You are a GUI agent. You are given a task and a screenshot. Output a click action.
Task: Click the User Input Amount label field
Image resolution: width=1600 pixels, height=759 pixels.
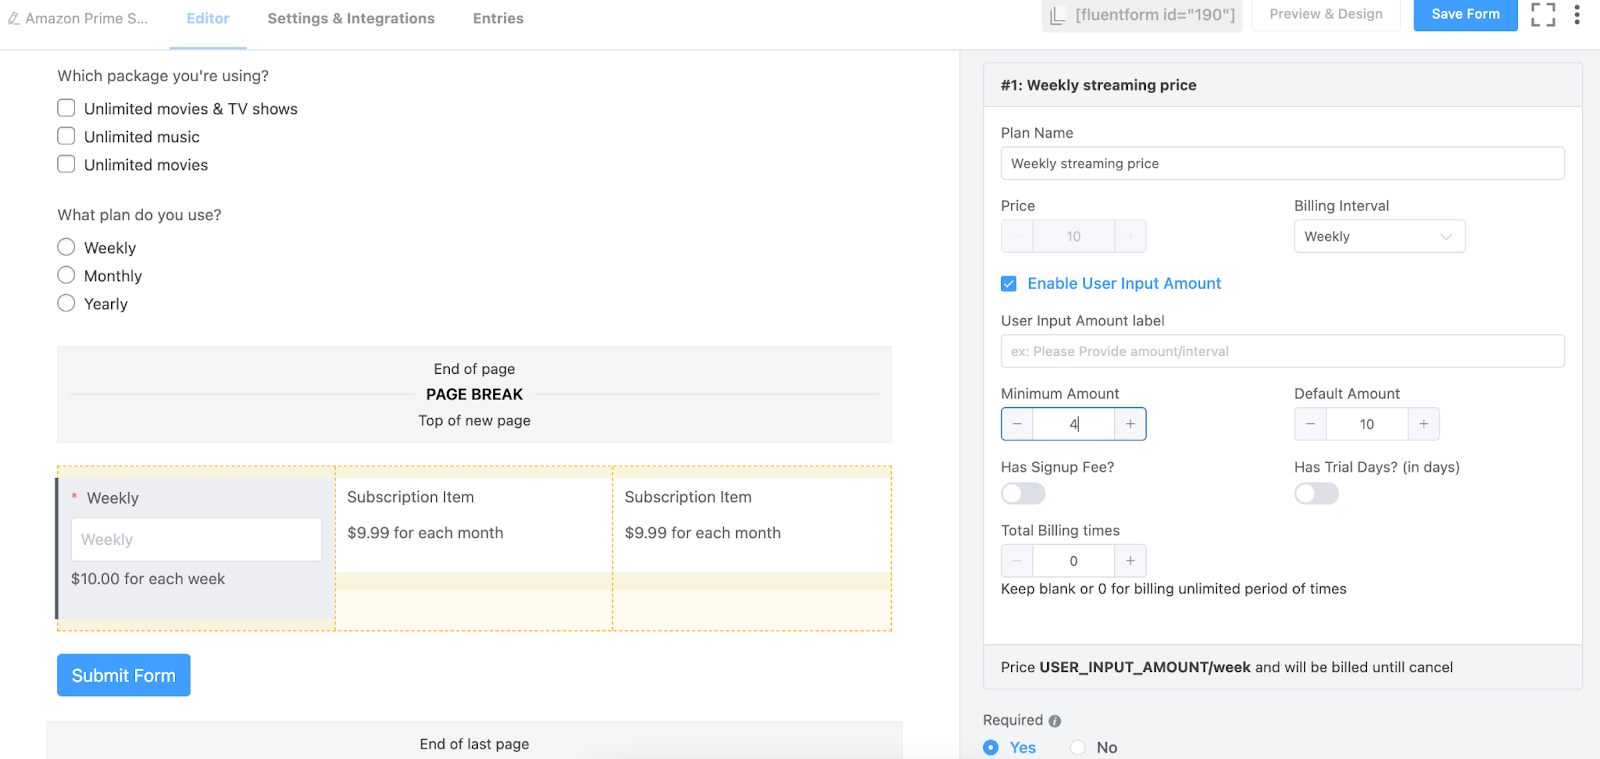[x=1282, y=351]
